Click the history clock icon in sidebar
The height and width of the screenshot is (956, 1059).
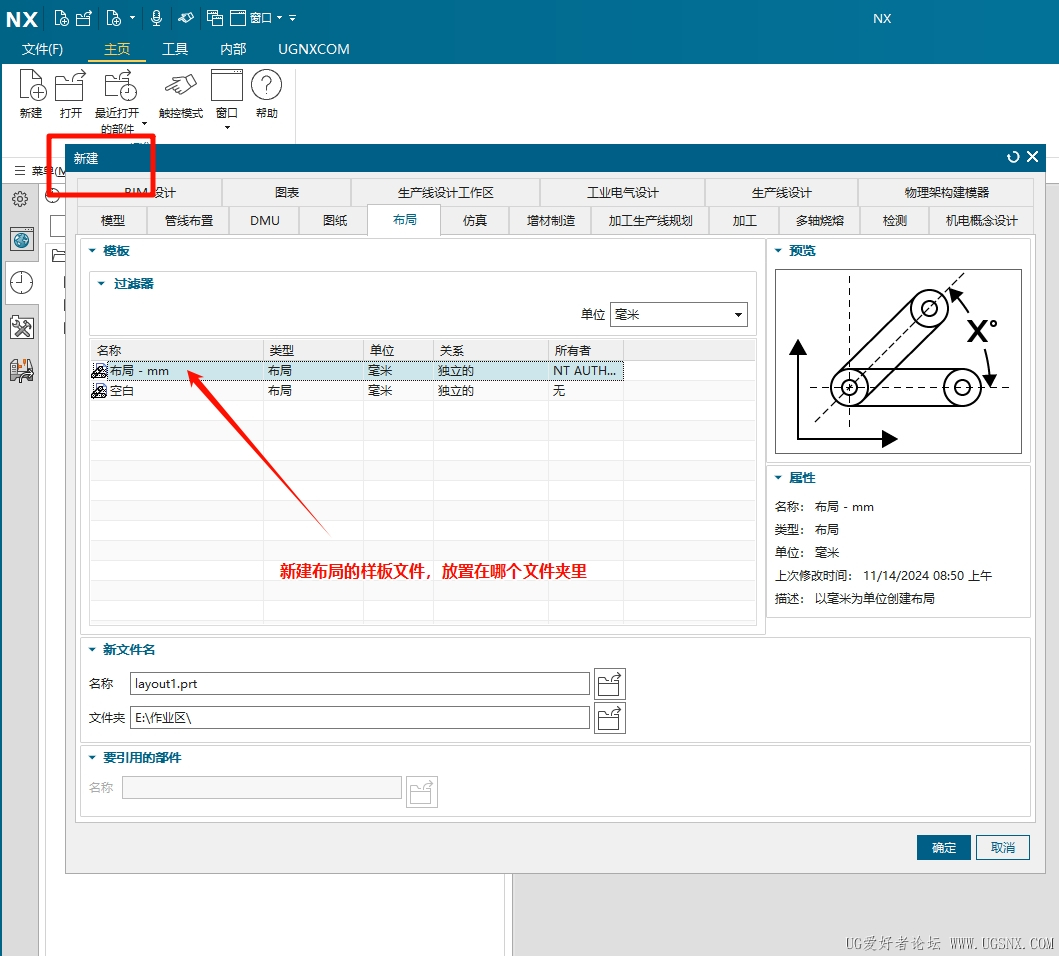[x=21, y=283]
